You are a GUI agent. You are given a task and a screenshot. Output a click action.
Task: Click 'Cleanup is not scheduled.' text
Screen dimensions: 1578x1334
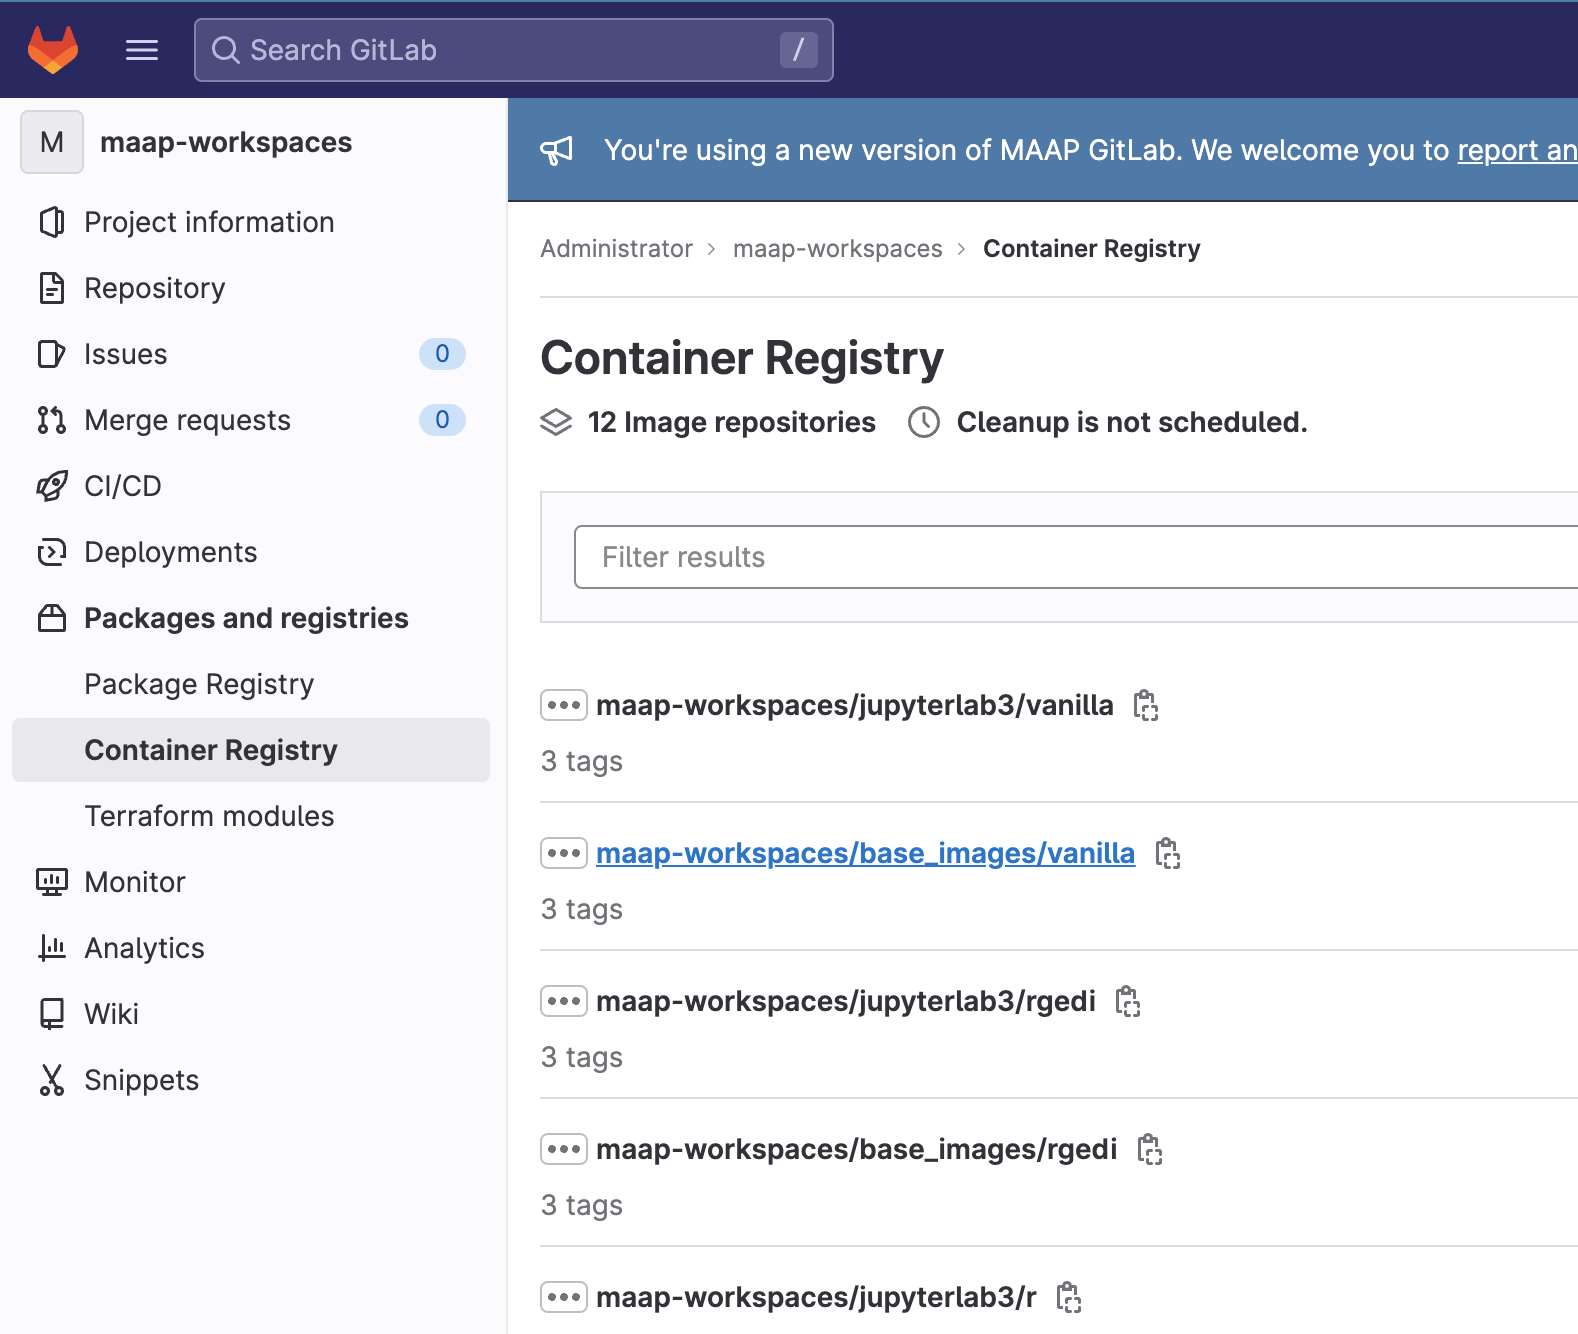(1132, 422)
